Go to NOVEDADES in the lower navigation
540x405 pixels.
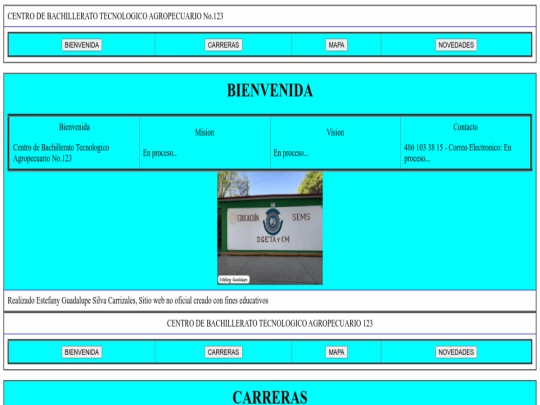point(456,352)
